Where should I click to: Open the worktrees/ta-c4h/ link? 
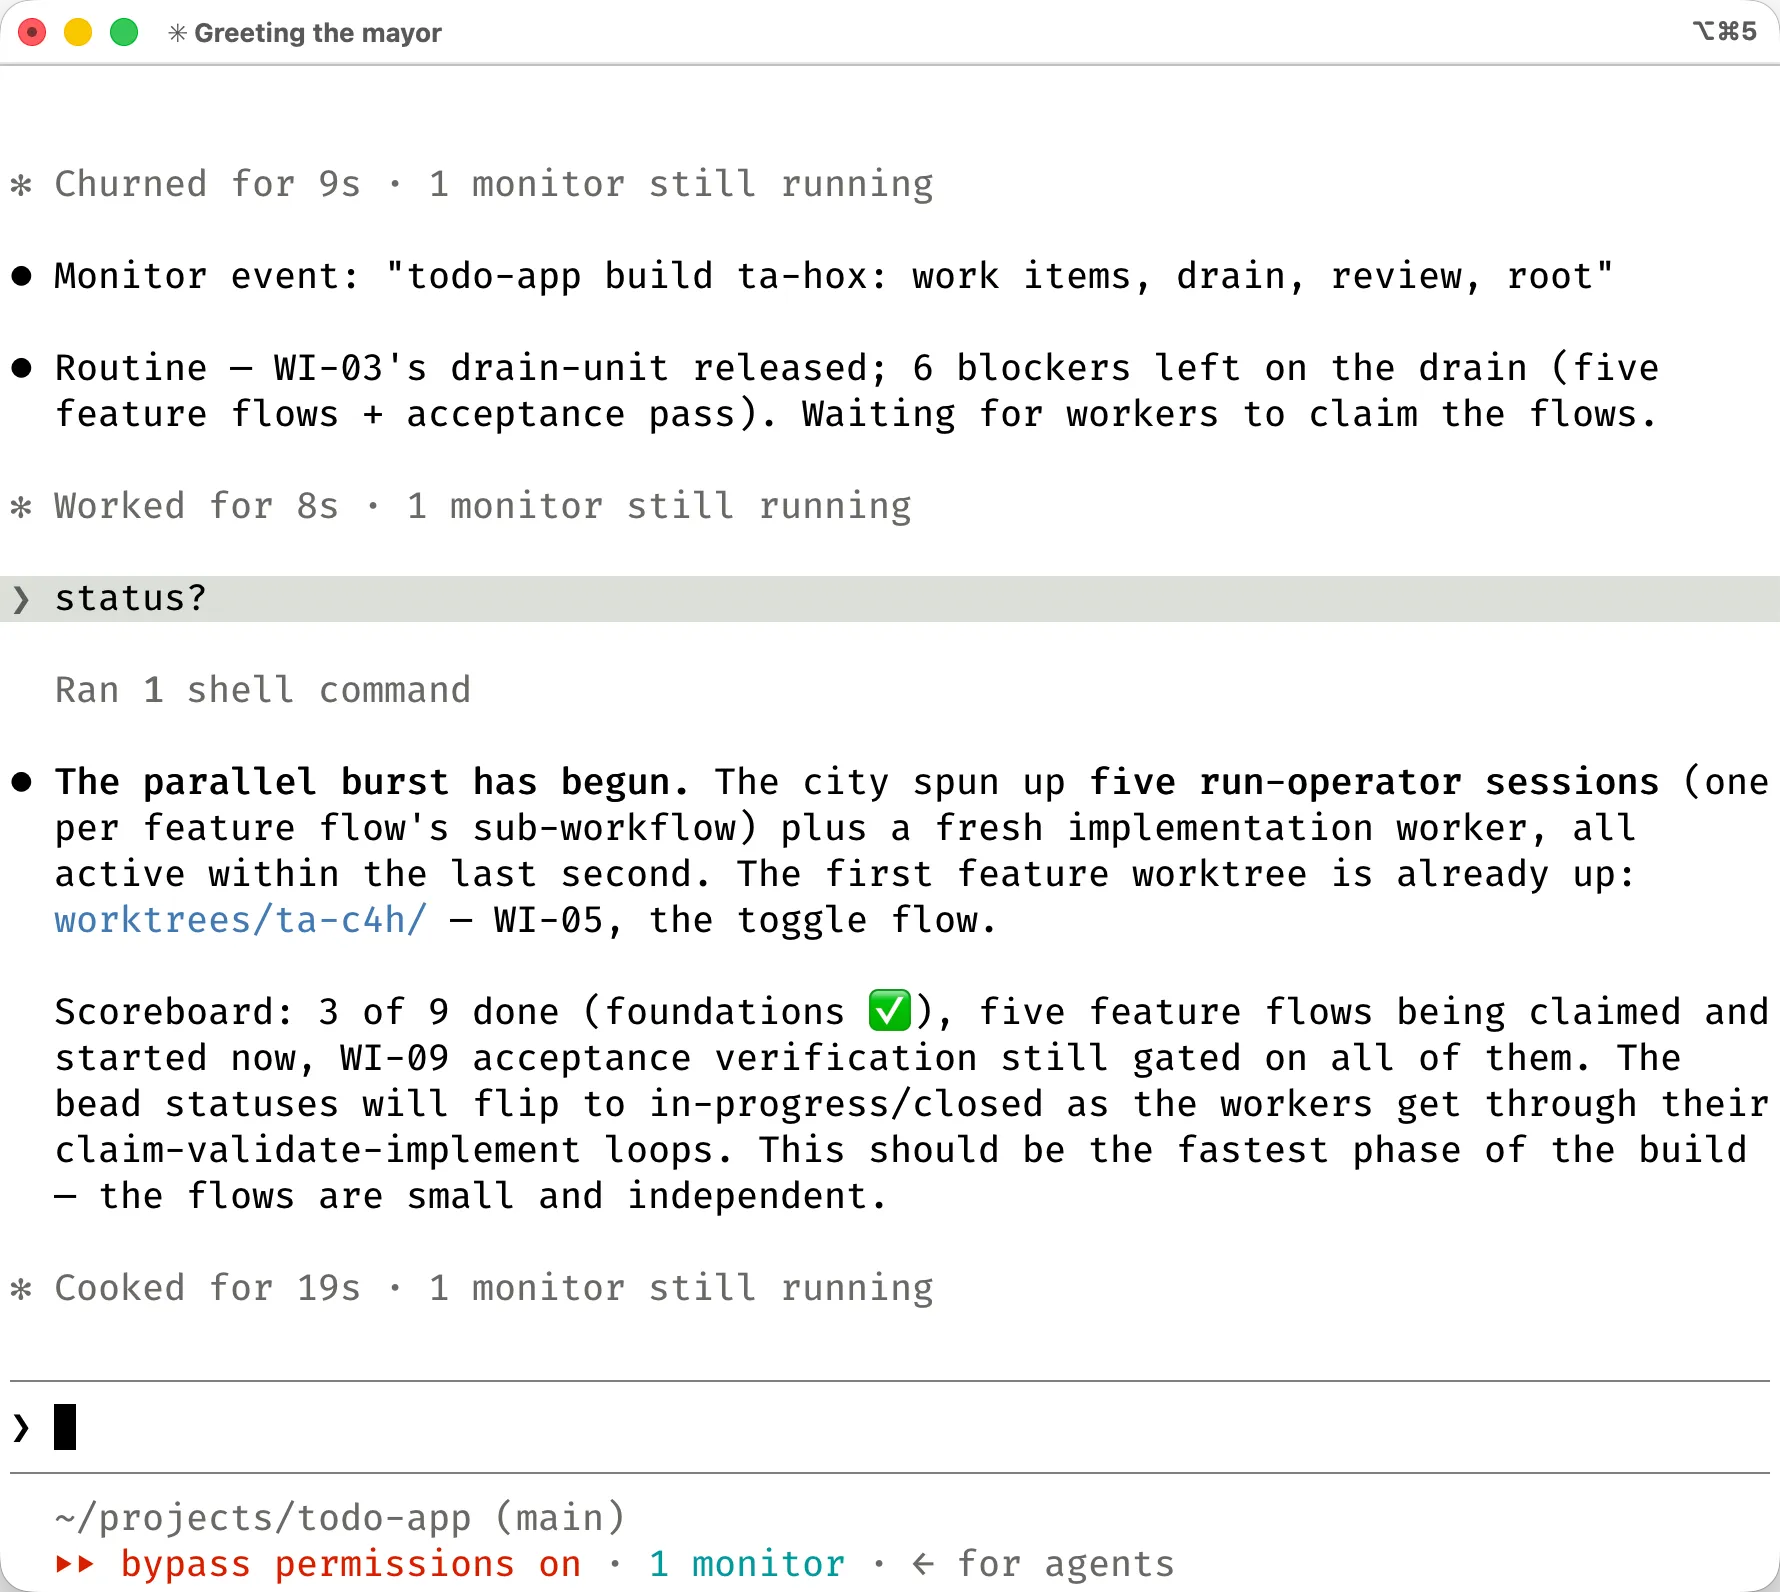pyautogui.click(x=241, y=920)
